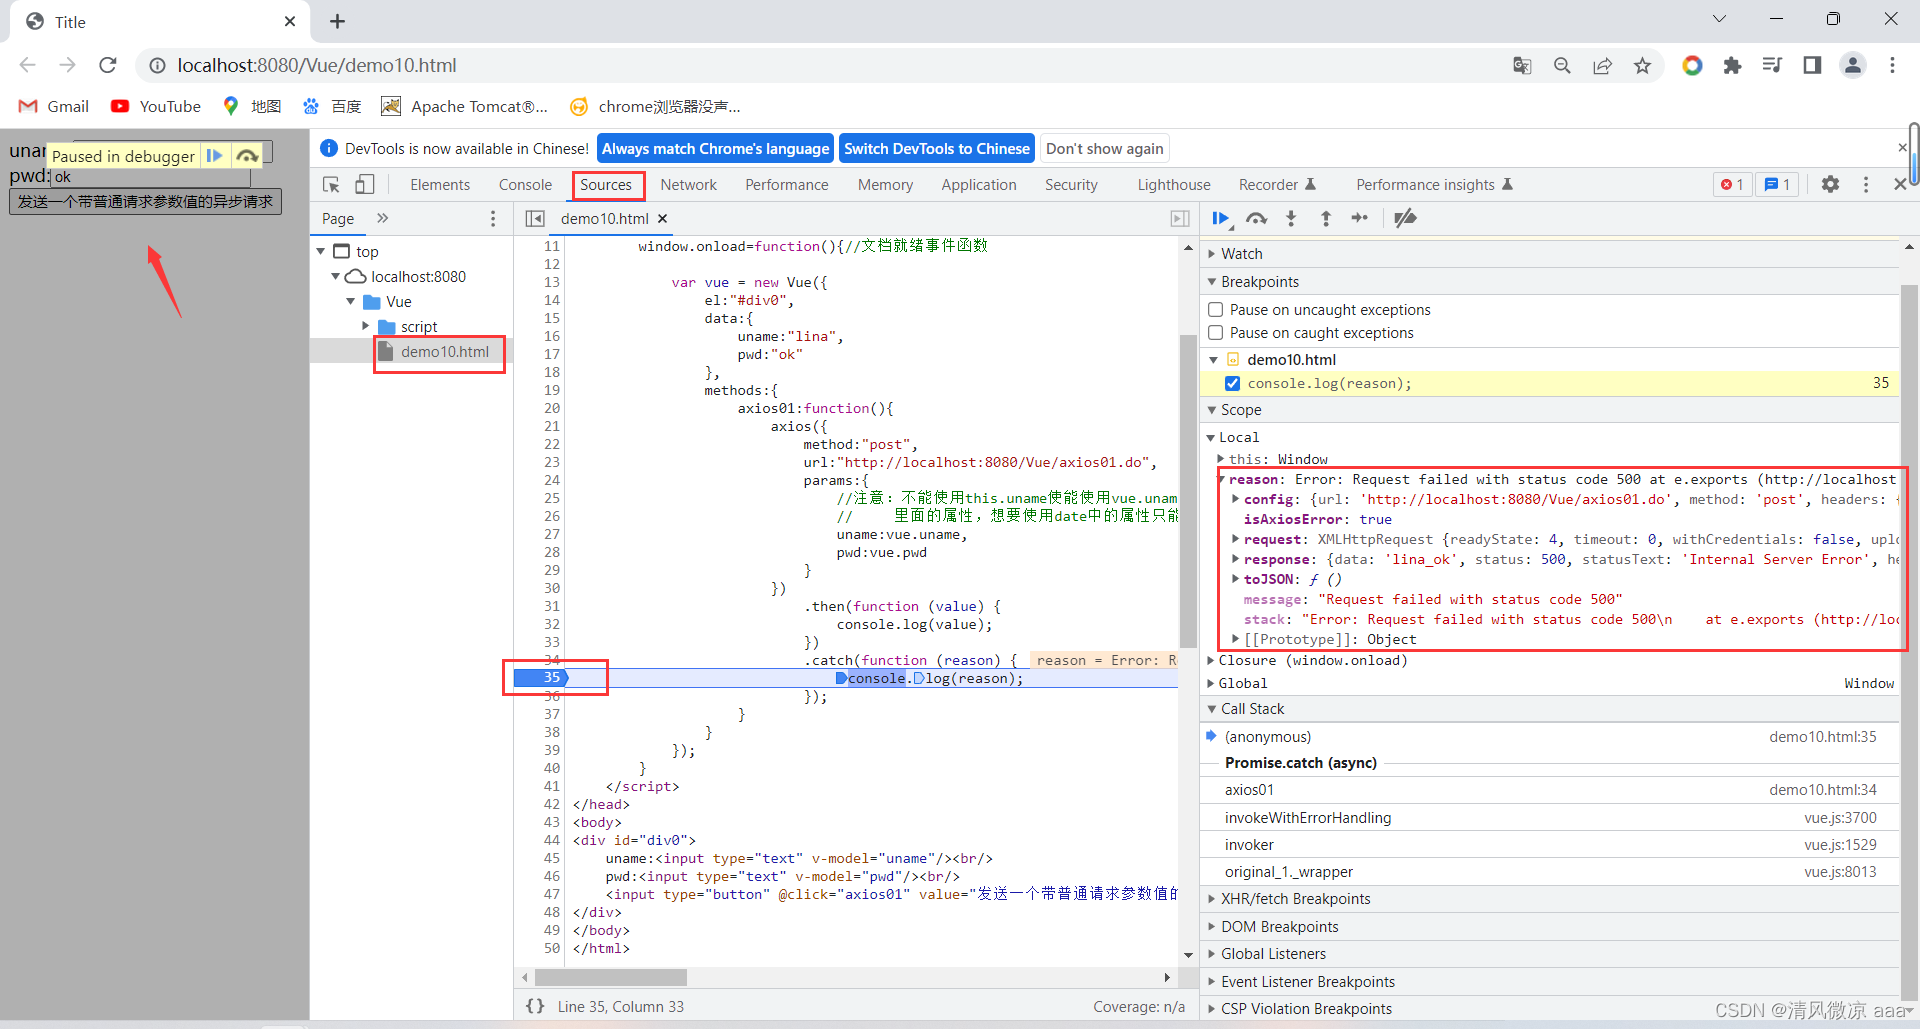Open Chrome profile avatar
This screenshot has width=1920, height=1029.
coord(1853,65)
